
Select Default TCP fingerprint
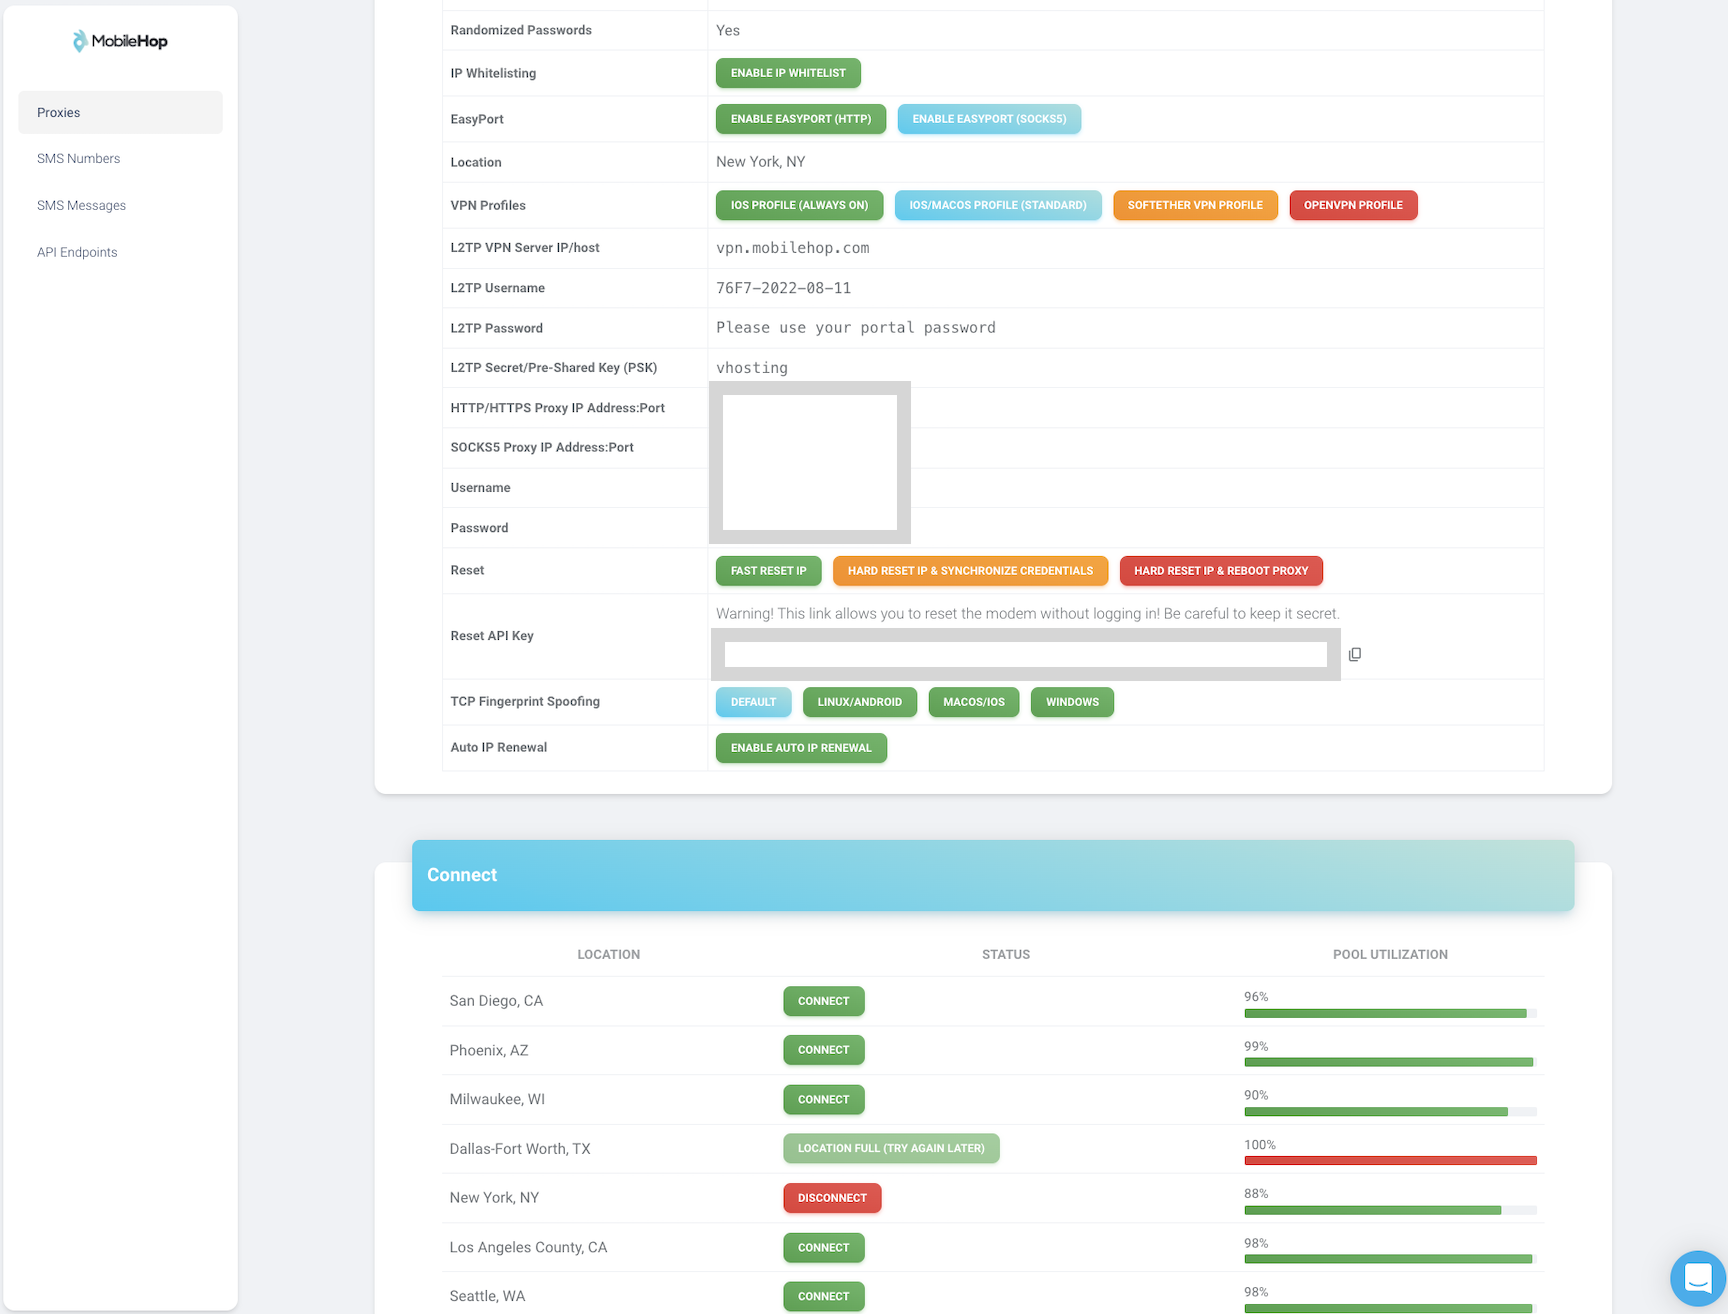(753, 702)
